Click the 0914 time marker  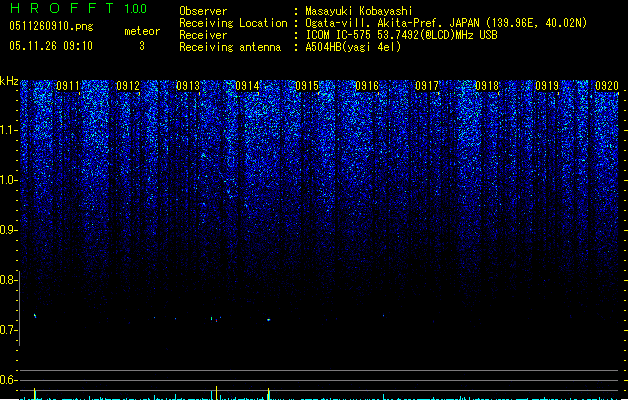(248, 86)
